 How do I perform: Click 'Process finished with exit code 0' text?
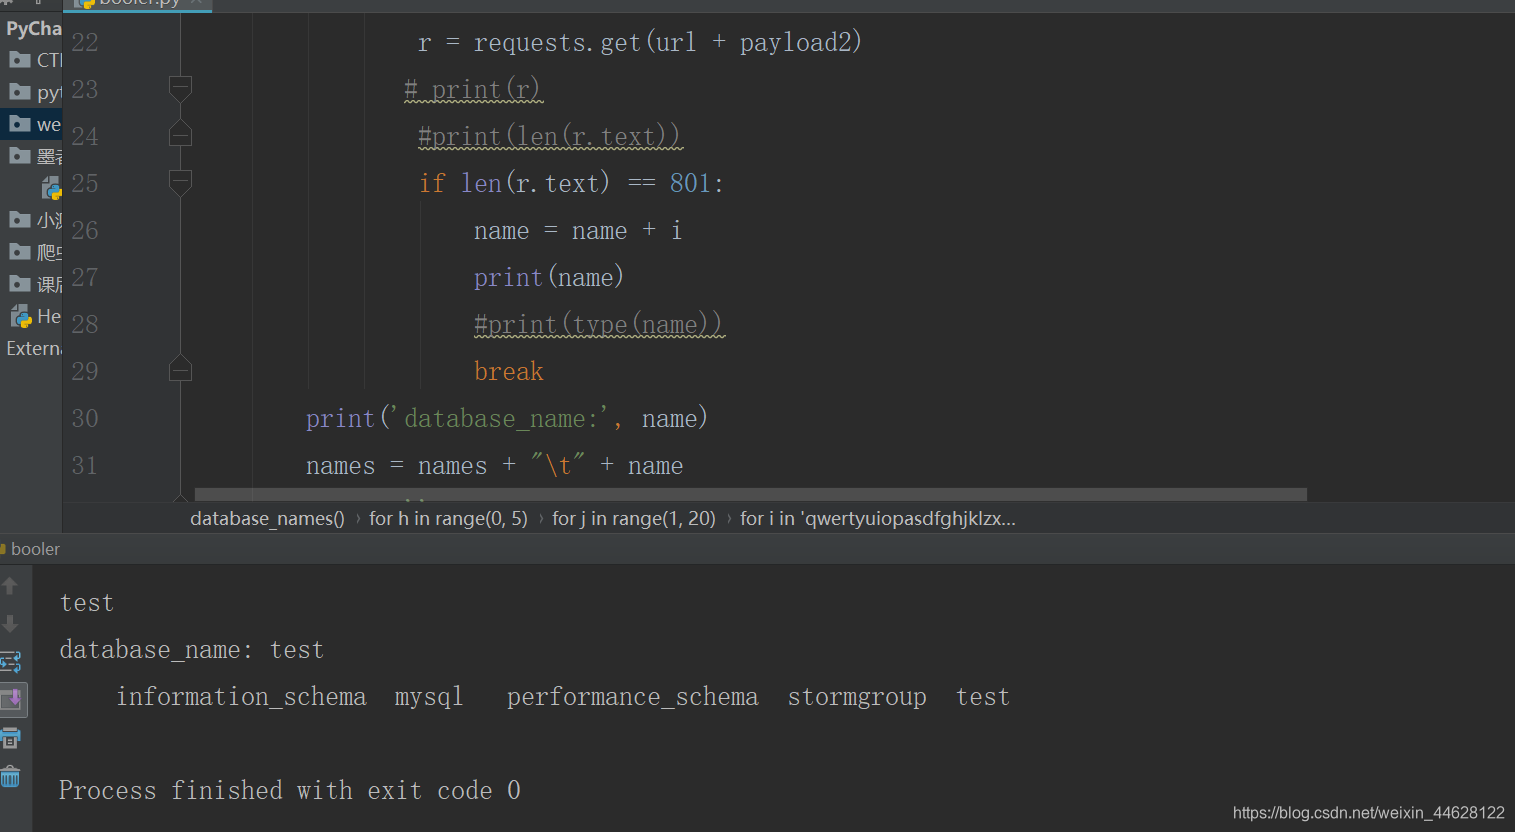click(289, 790)
